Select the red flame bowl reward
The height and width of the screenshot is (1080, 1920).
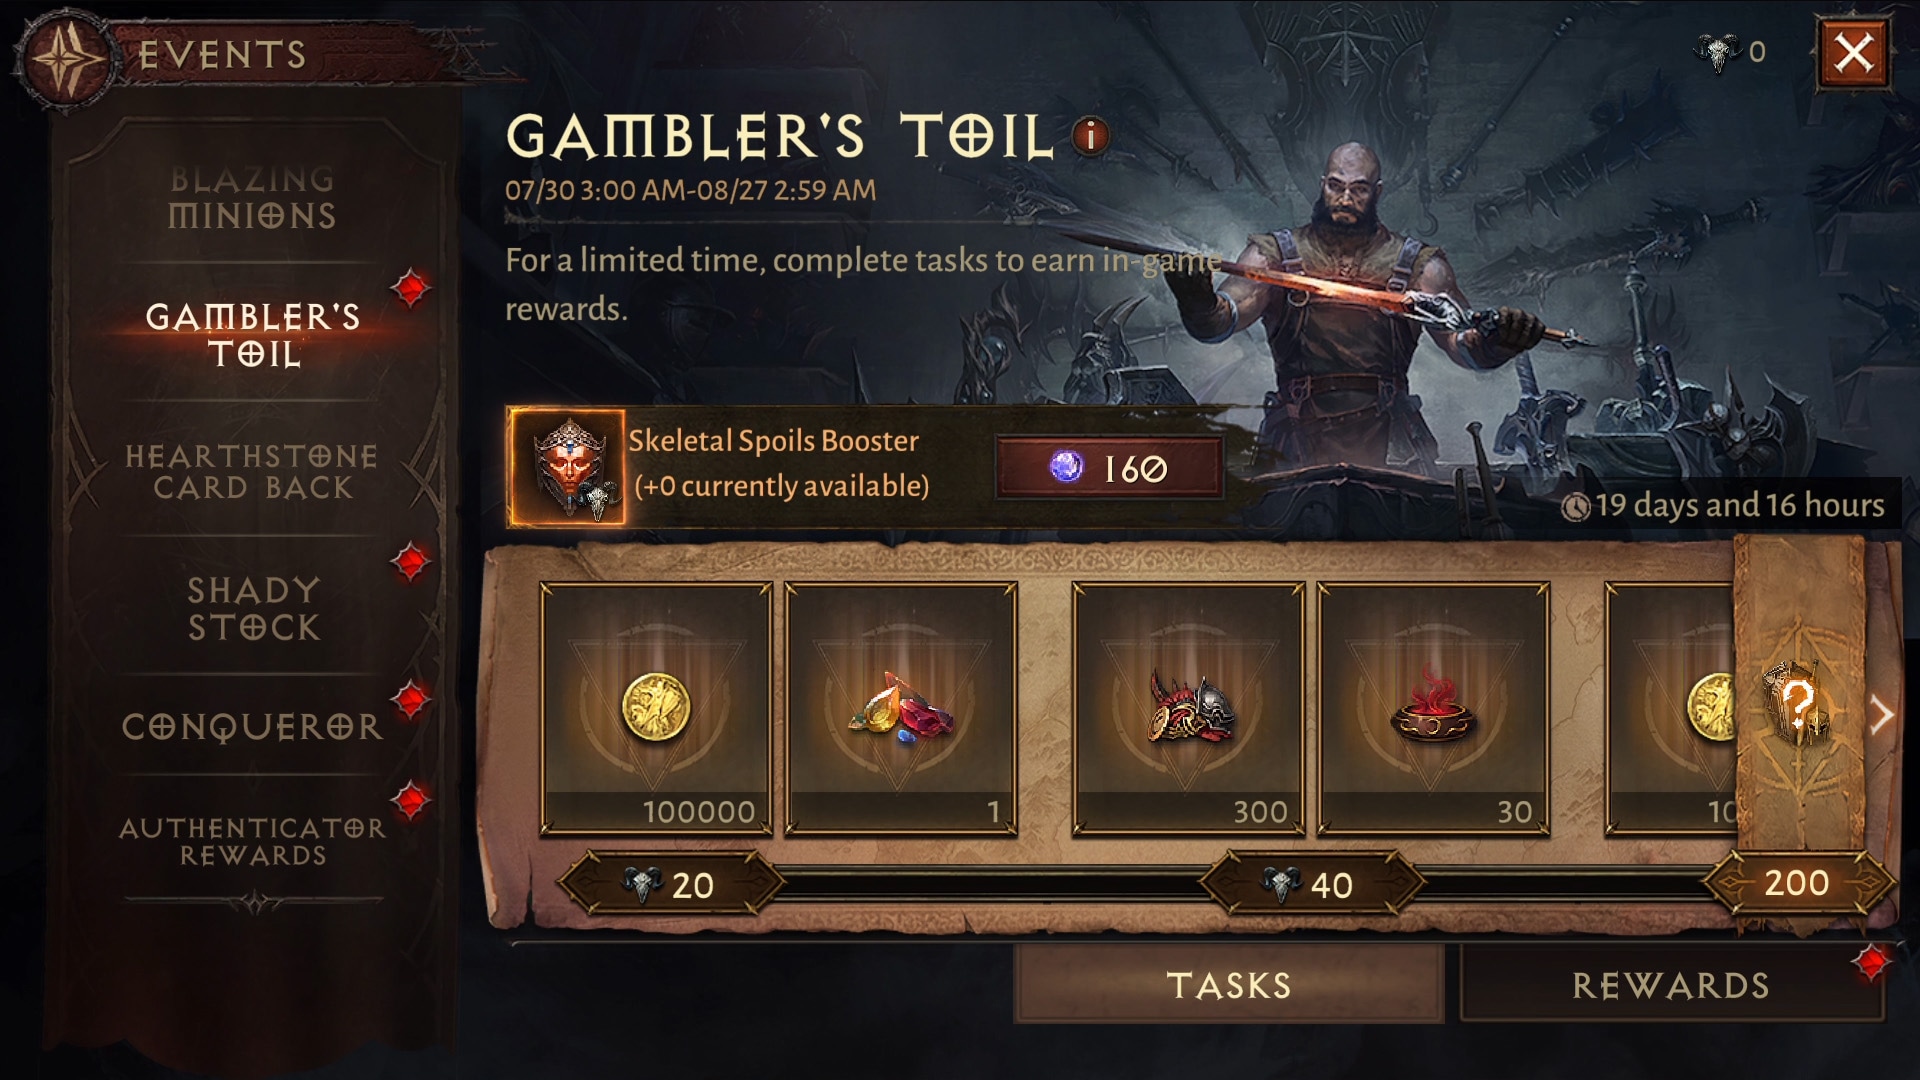(1433, 709)
